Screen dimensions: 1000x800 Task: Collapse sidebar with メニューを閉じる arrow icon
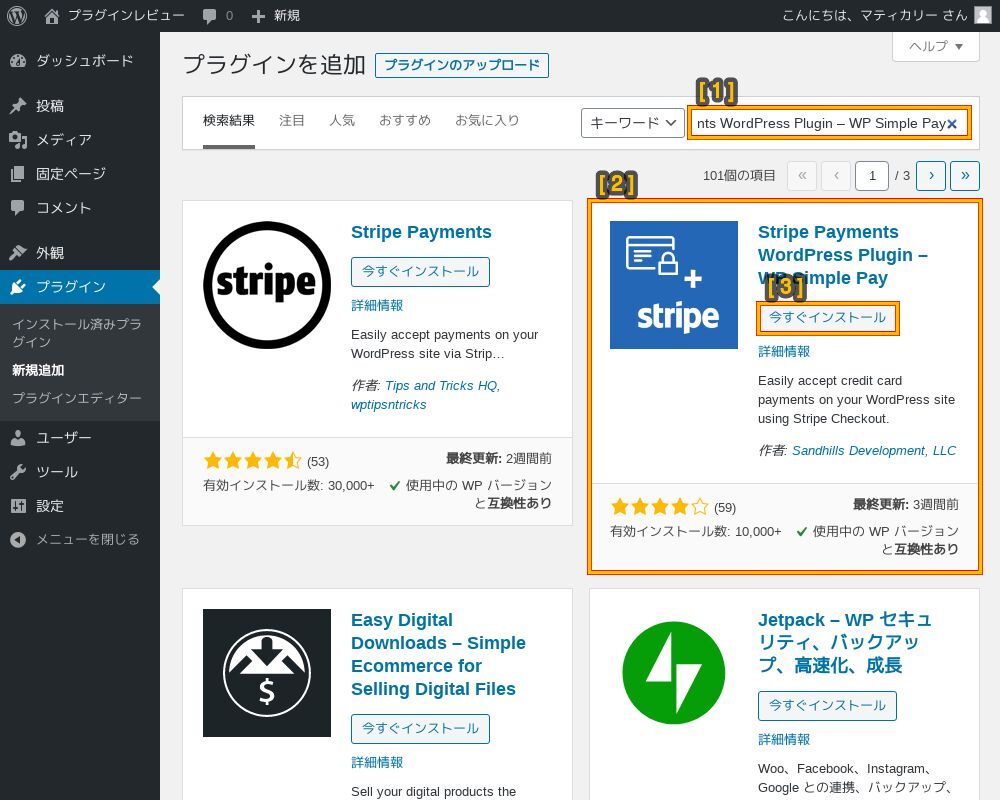click(18, 540)
